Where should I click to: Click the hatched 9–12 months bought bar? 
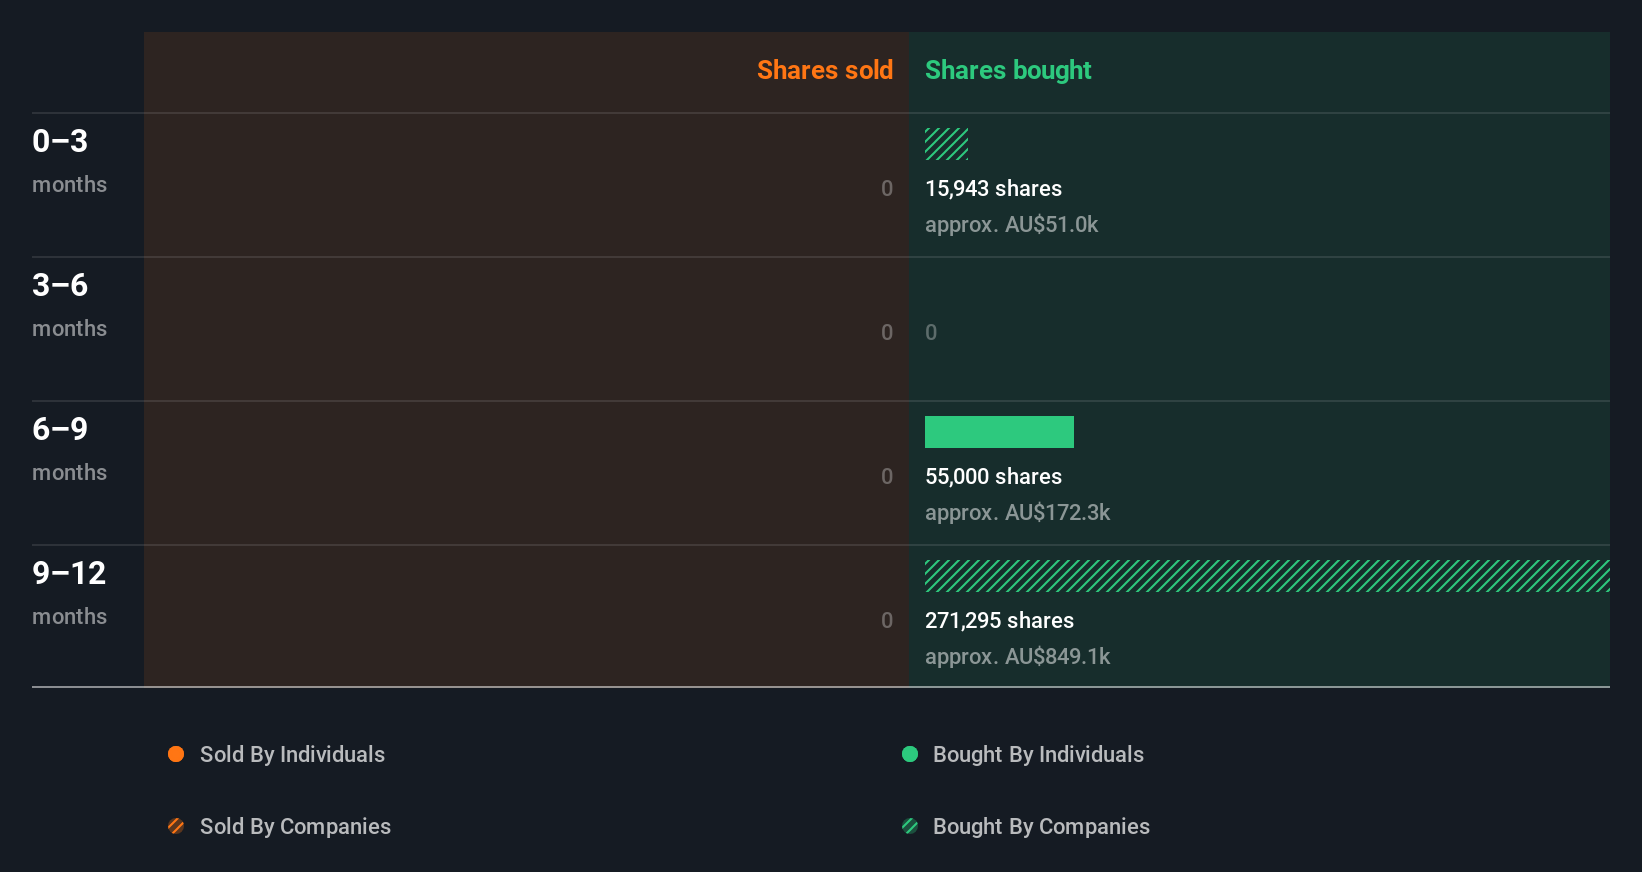pyautogui.click(x=1267, y=576)
